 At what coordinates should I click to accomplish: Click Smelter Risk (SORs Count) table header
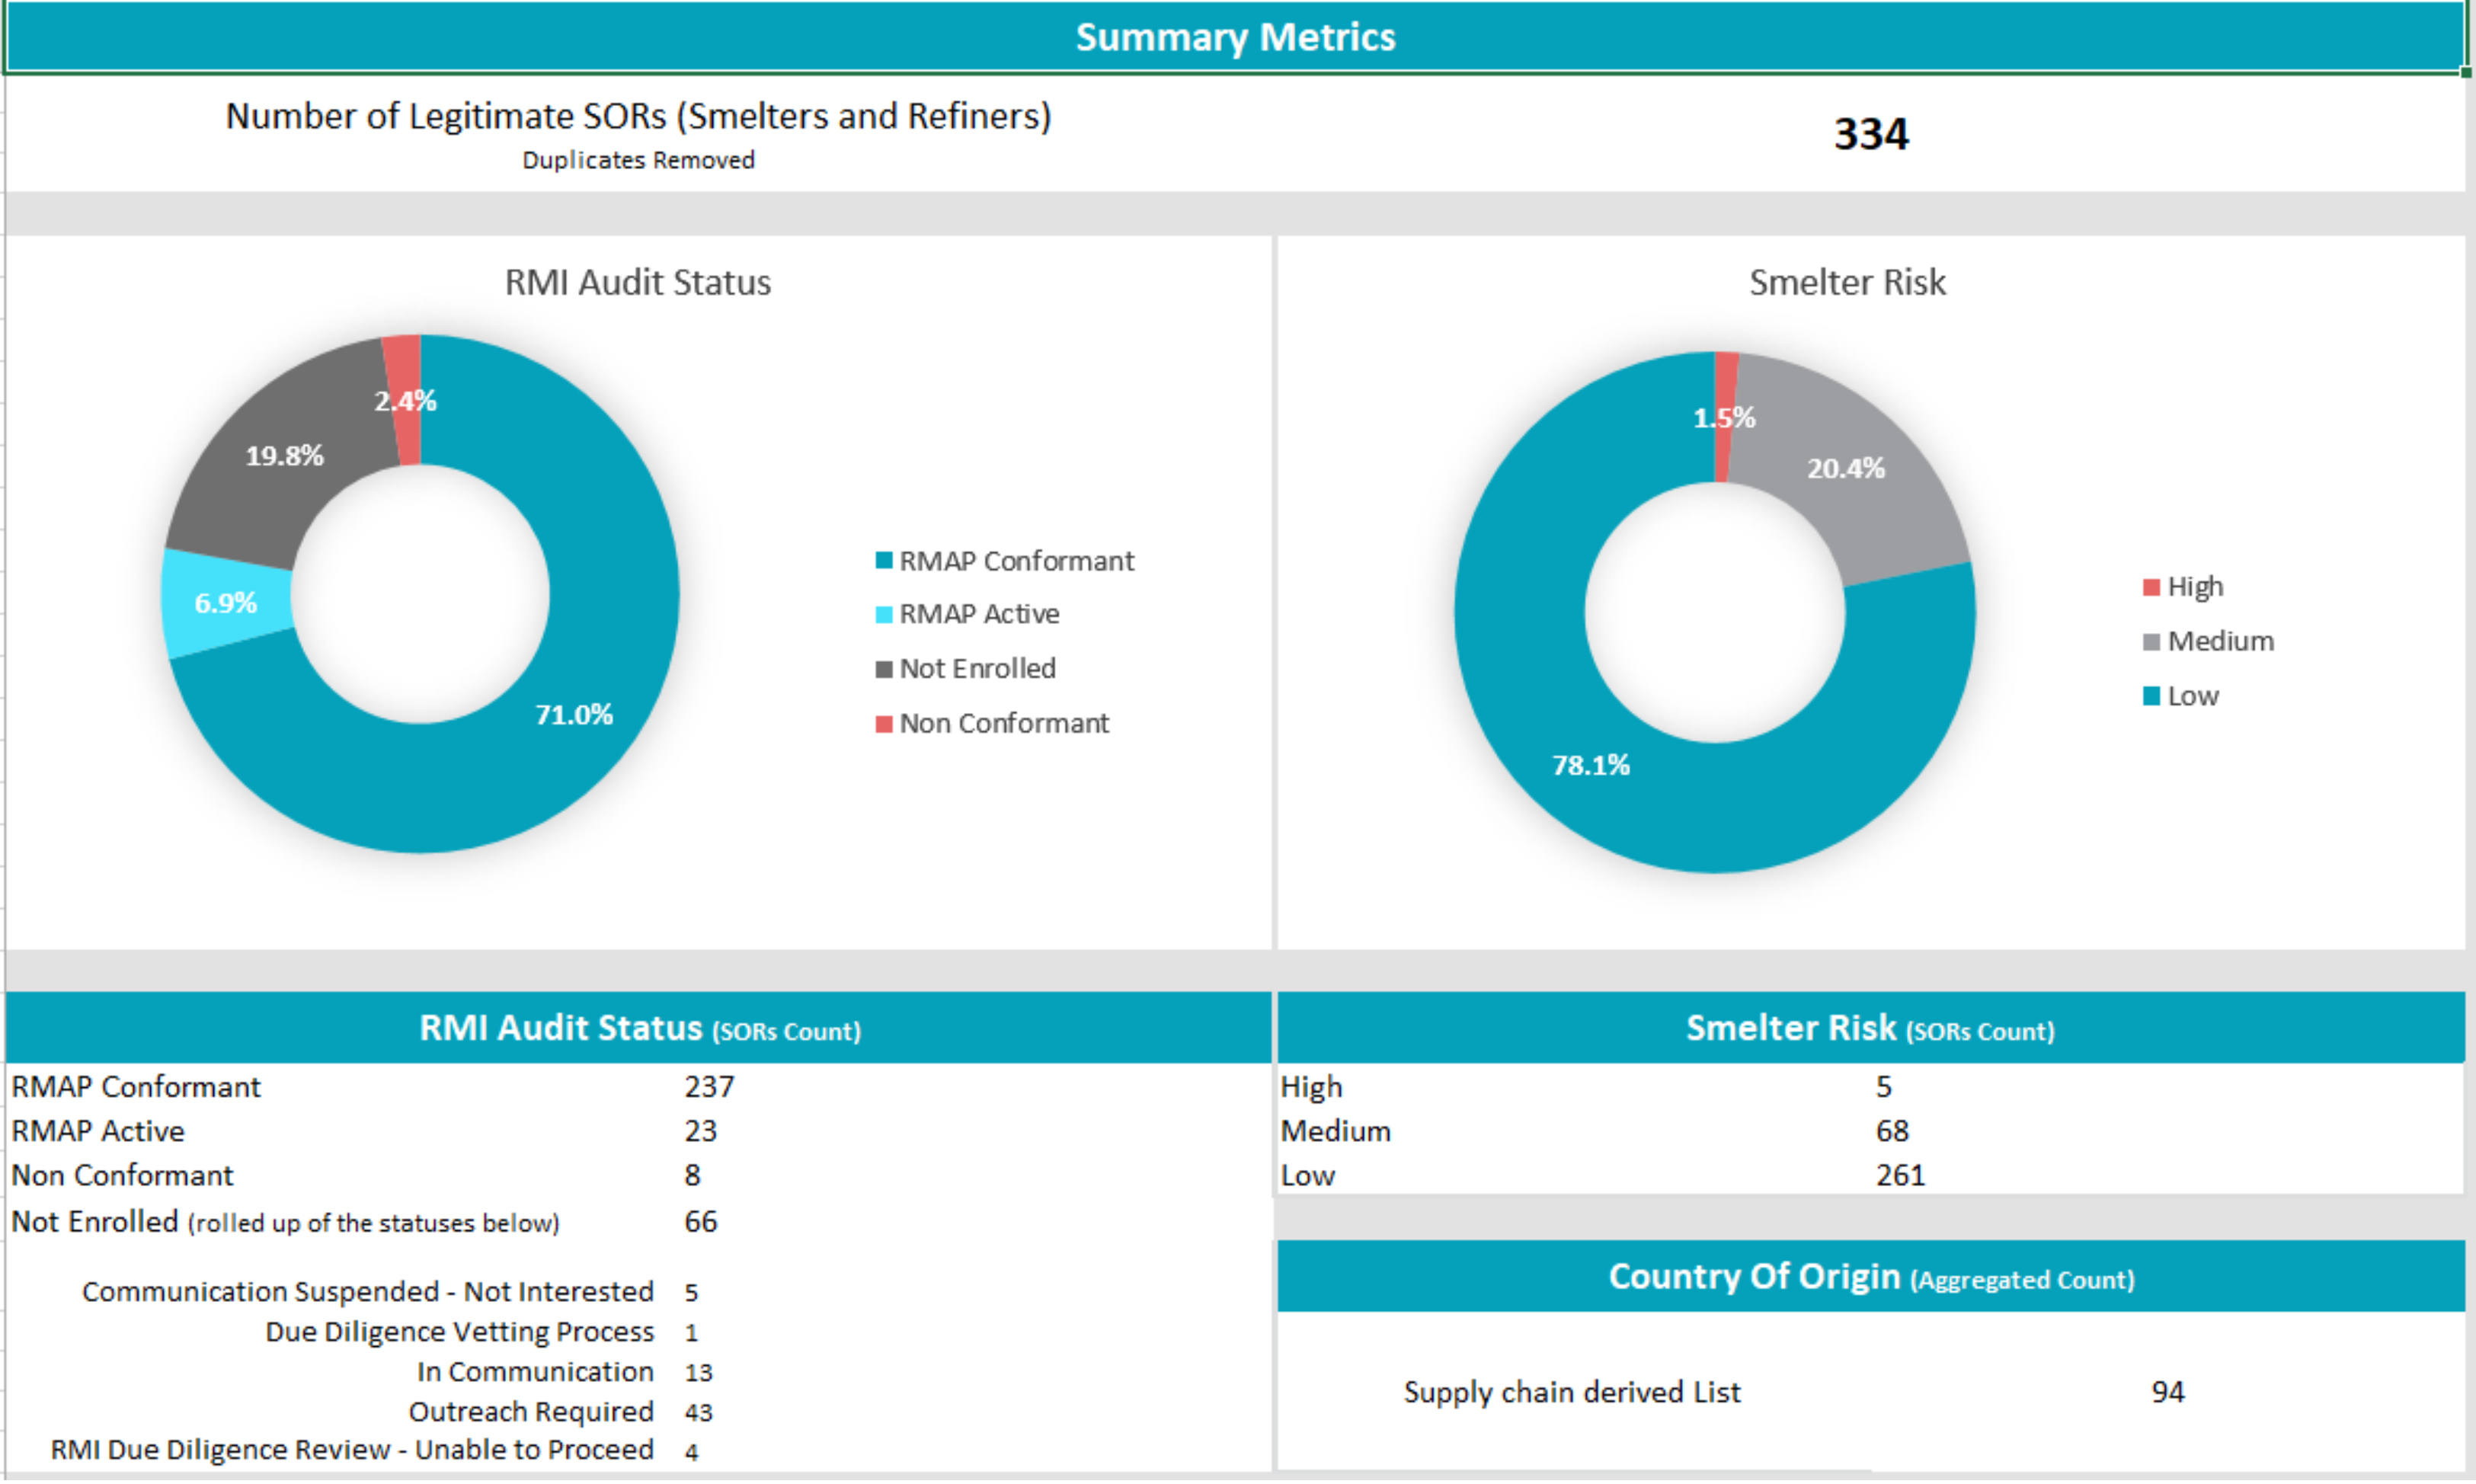pos(1870,1028)
